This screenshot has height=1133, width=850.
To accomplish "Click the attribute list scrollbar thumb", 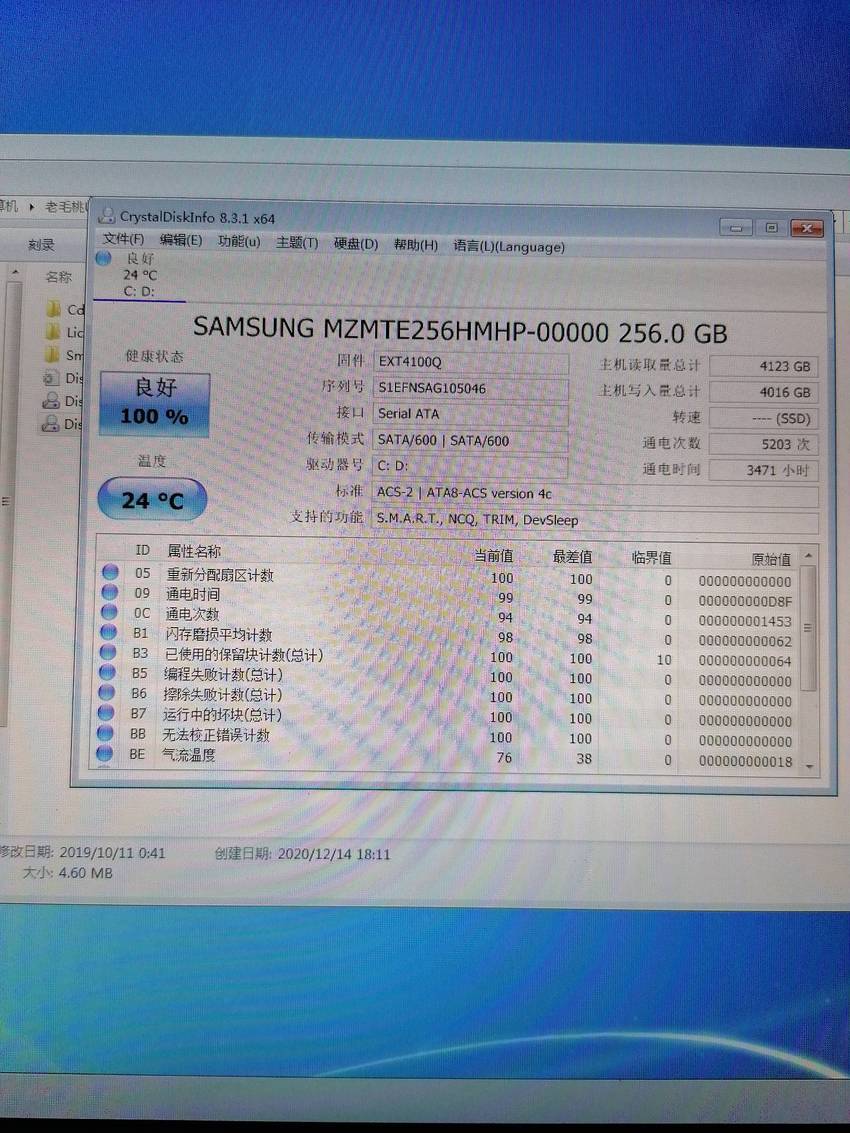I will [x=809, y=628].
